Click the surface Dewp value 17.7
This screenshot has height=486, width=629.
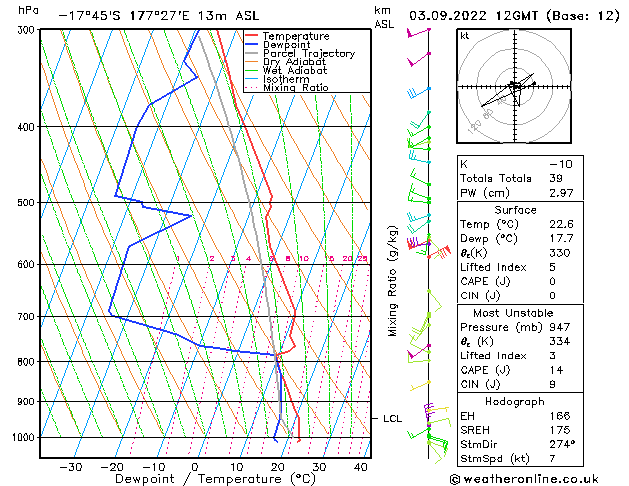[561, 239]
